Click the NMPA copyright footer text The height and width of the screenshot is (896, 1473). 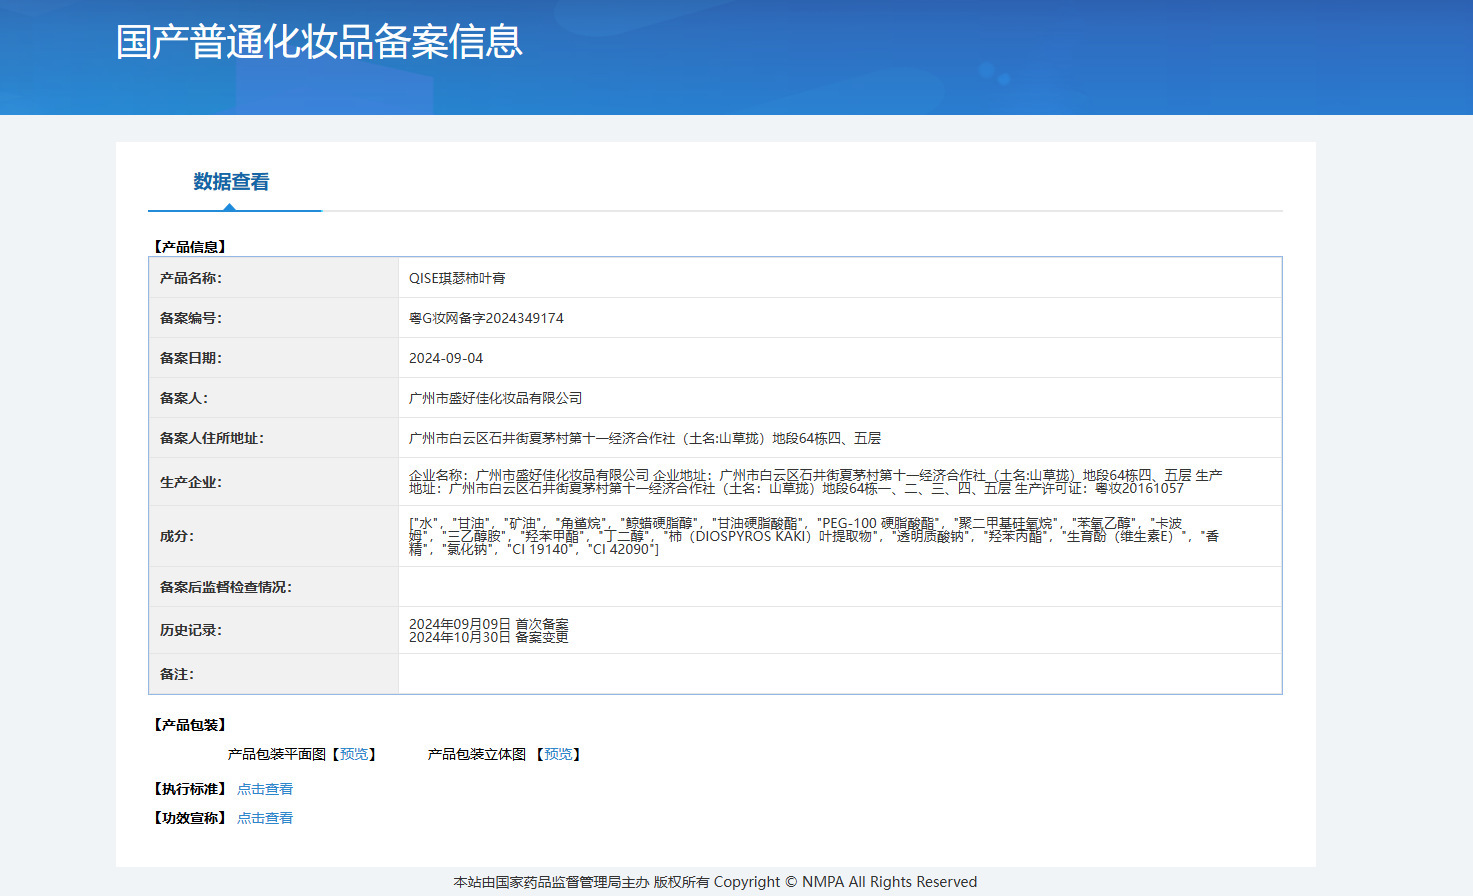click(x=715, y=882)
